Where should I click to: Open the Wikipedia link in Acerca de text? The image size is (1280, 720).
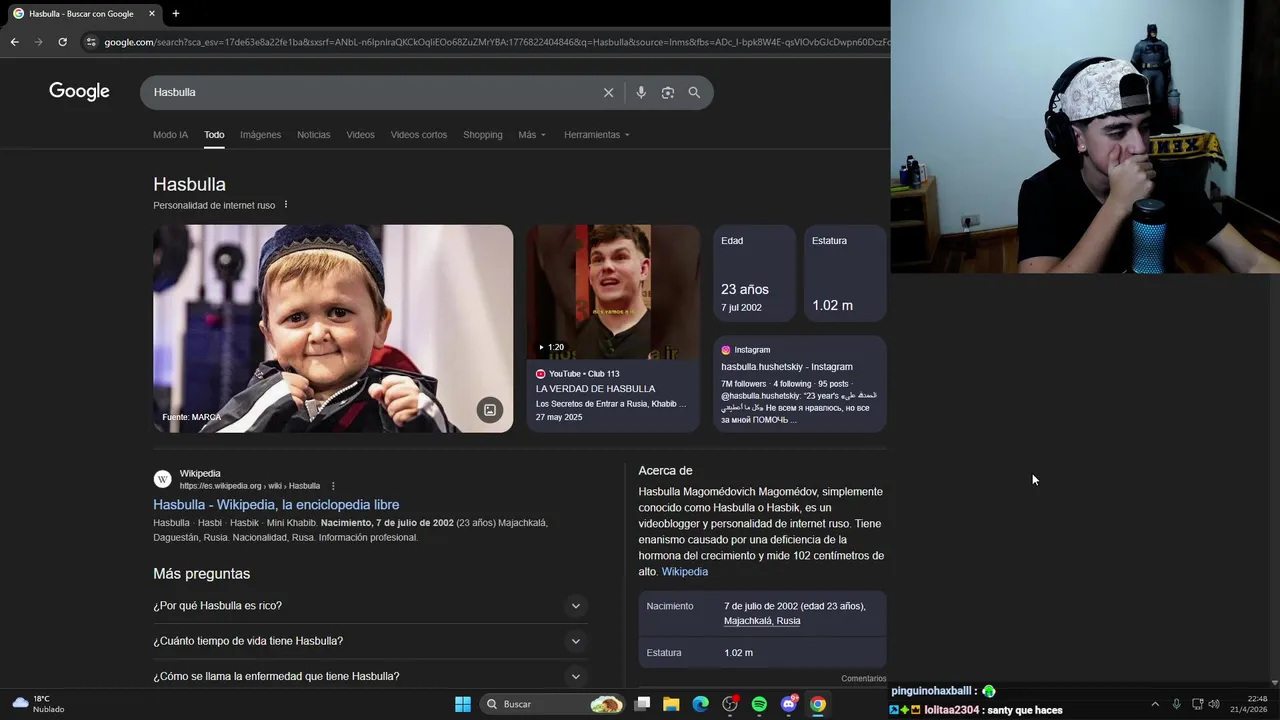pyautogui.click(x=685, y=572)
